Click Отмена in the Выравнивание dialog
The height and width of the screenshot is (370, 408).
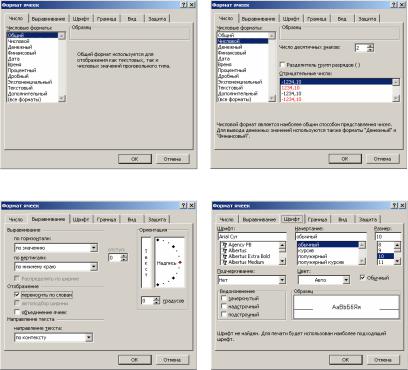[172, 360]
